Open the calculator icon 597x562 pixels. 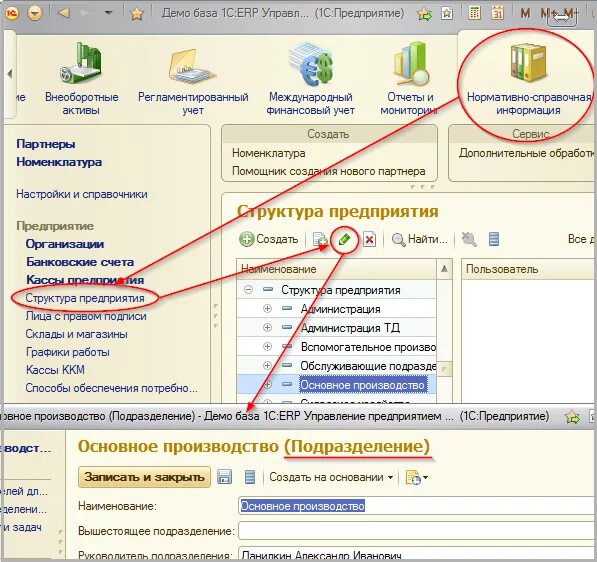pyautogui.click(x=474, y=13)
